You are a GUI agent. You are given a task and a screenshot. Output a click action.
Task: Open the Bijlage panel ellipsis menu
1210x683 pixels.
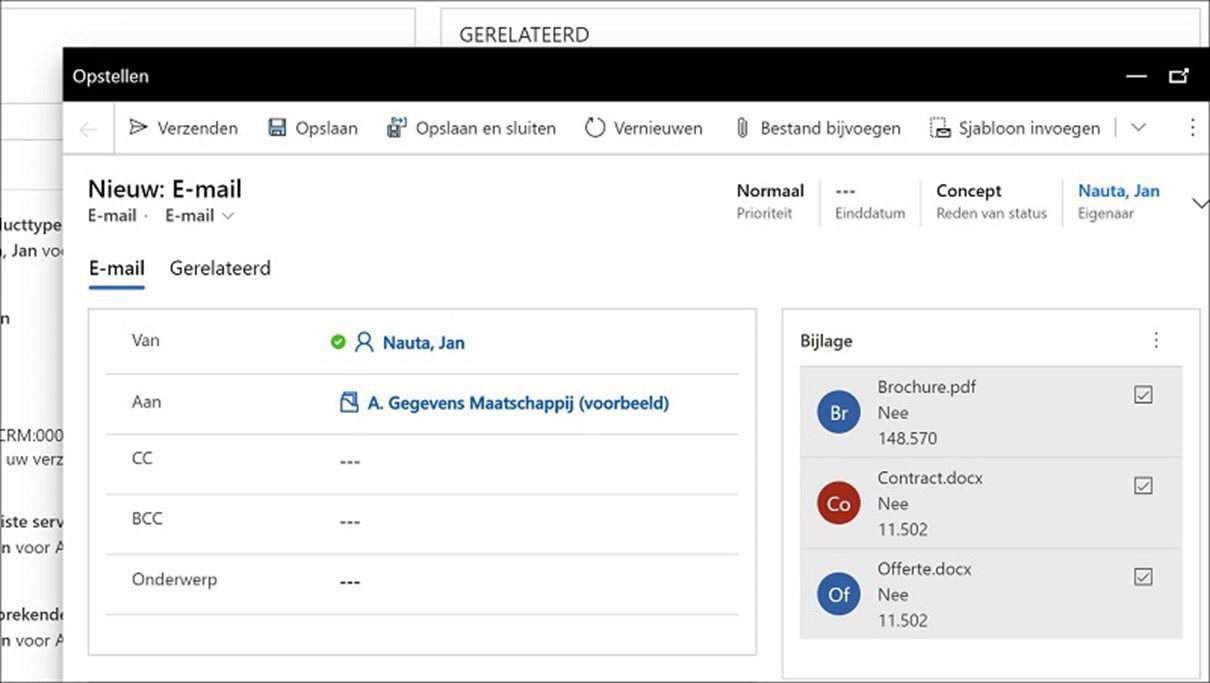click(1156, 340)
